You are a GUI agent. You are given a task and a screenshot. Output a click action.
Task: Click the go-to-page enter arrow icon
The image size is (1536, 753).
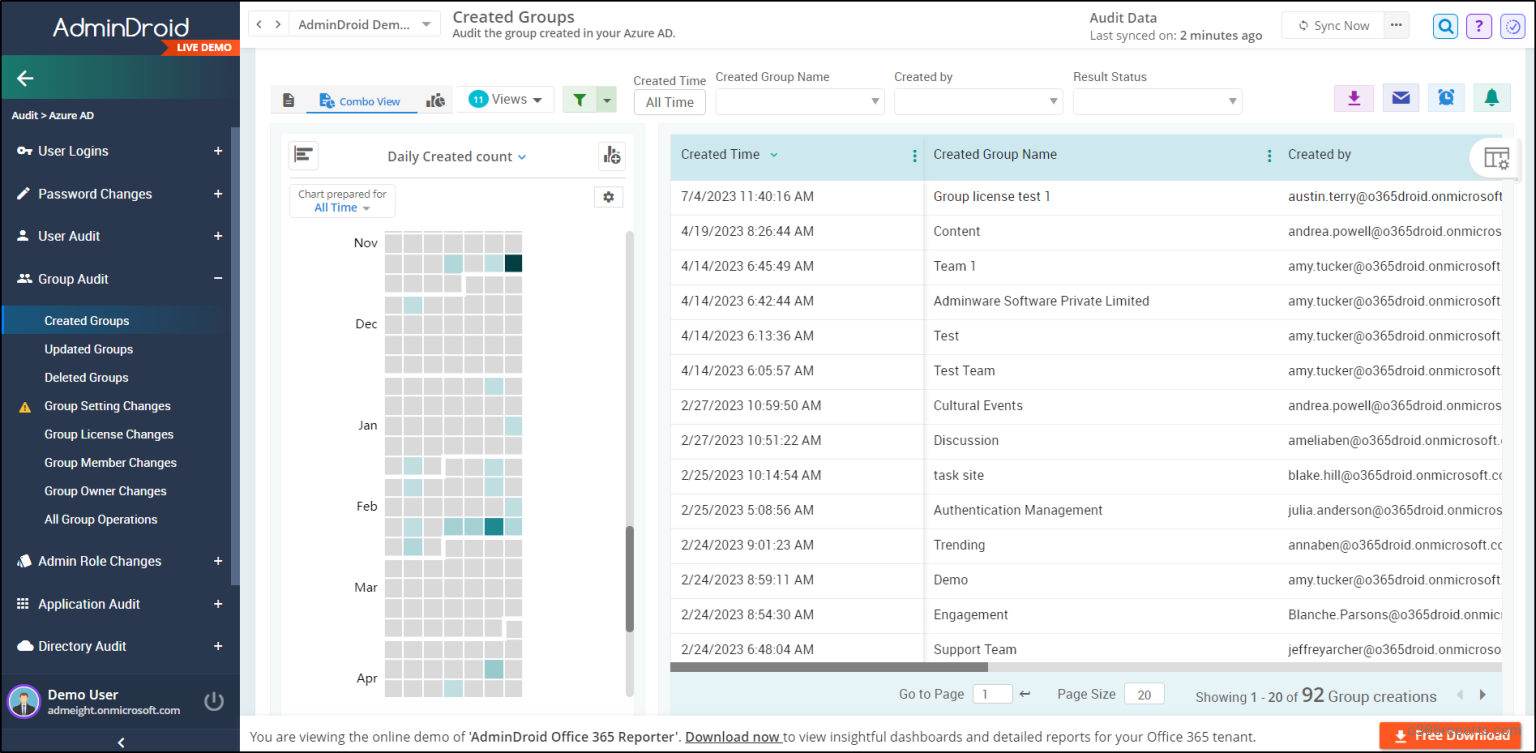[1024, 694]
